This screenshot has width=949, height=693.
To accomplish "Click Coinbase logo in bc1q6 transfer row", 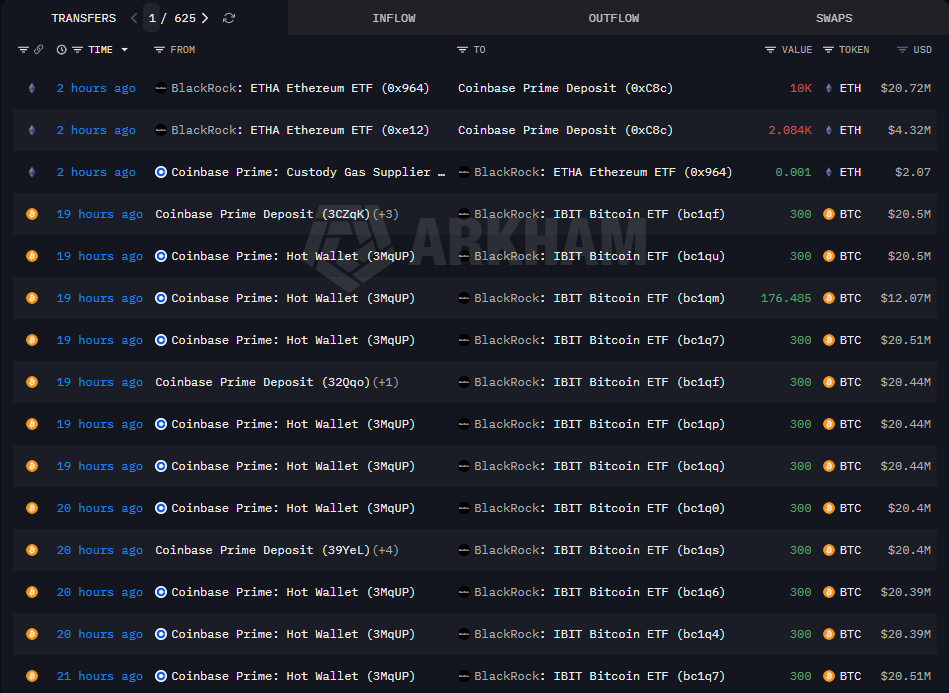I will coord(160,593).
